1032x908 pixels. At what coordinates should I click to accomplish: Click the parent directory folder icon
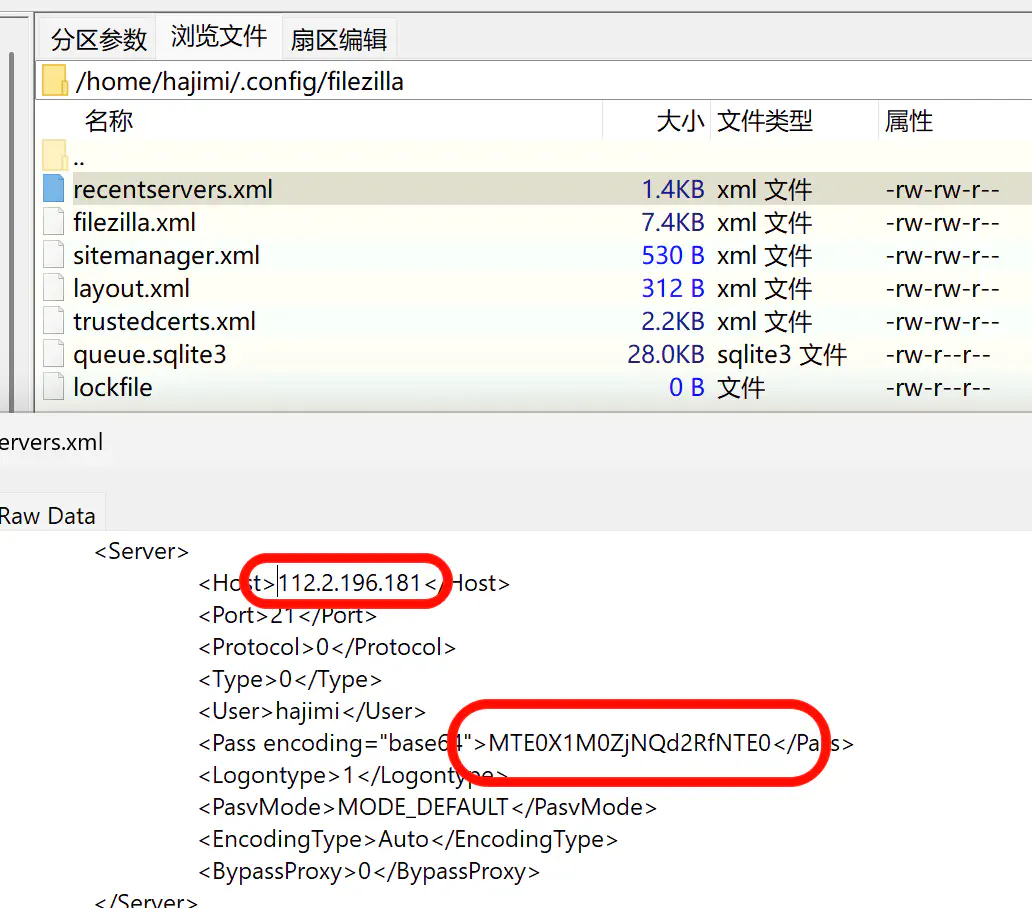point(55,156)
